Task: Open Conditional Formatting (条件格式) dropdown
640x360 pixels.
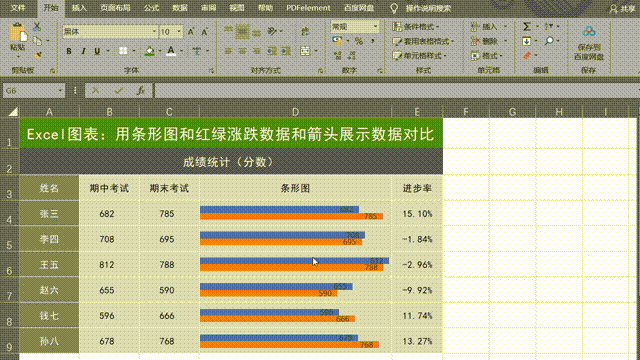Action: coord(416,27)
